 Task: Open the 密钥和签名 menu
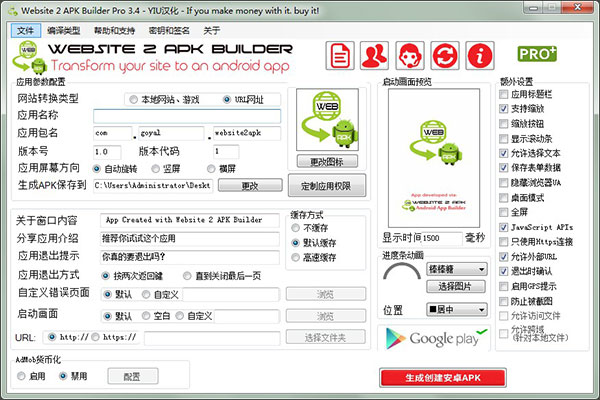tap(169, 31)
